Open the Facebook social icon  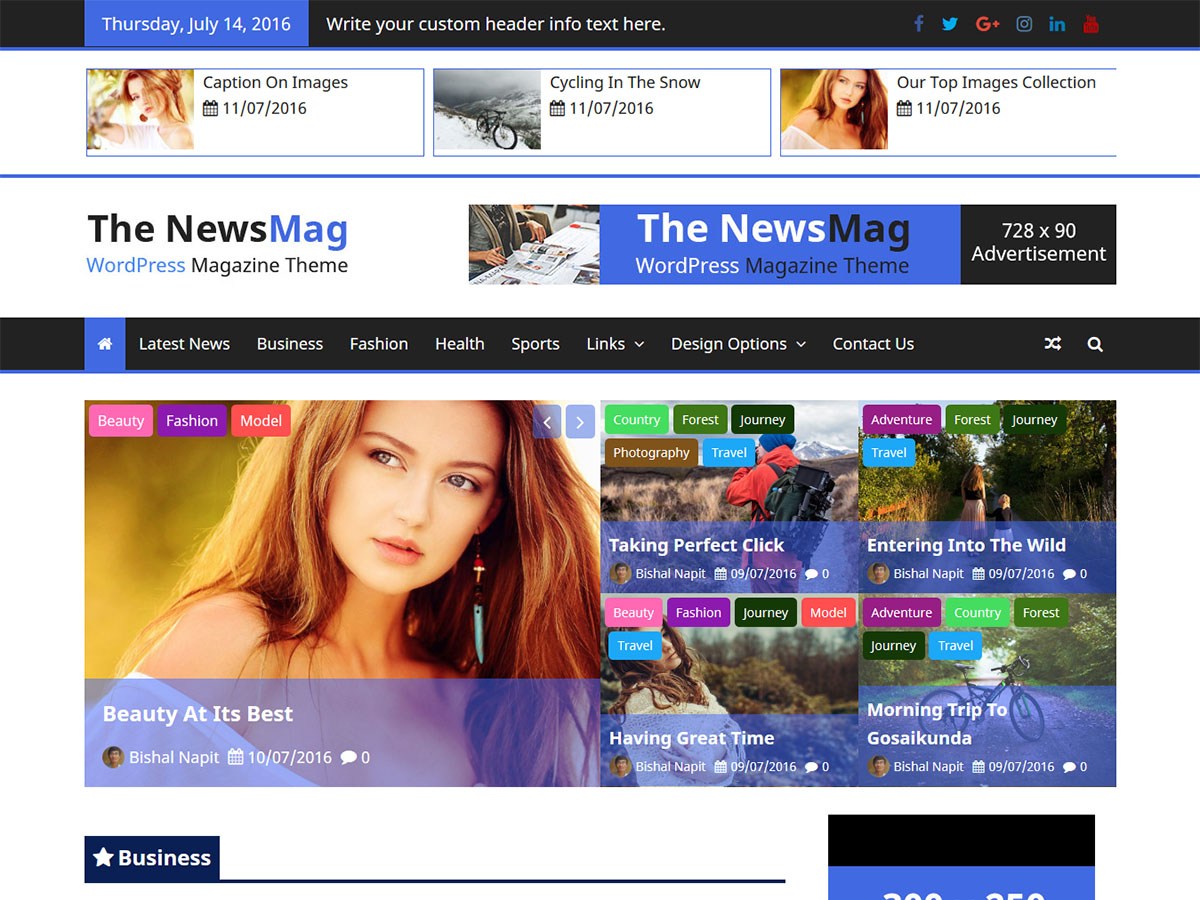click(918, 24)
